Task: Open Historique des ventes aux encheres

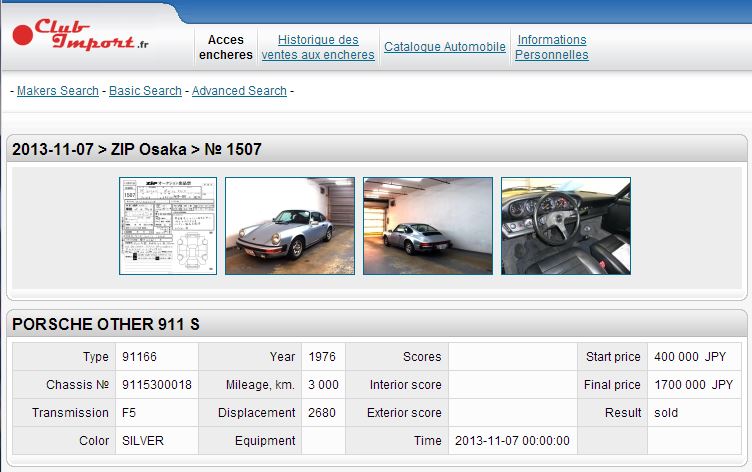Action: [318, 47]
